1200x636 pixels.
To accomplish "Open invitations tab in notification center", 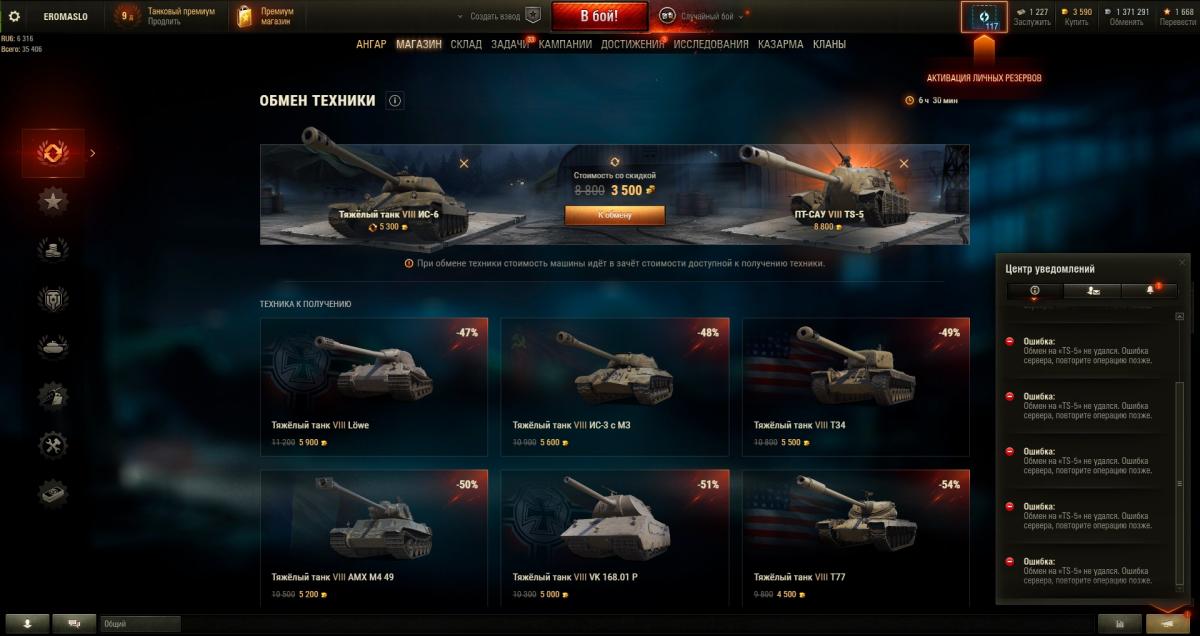I will pyautogui.click(x=1091, y=290).
